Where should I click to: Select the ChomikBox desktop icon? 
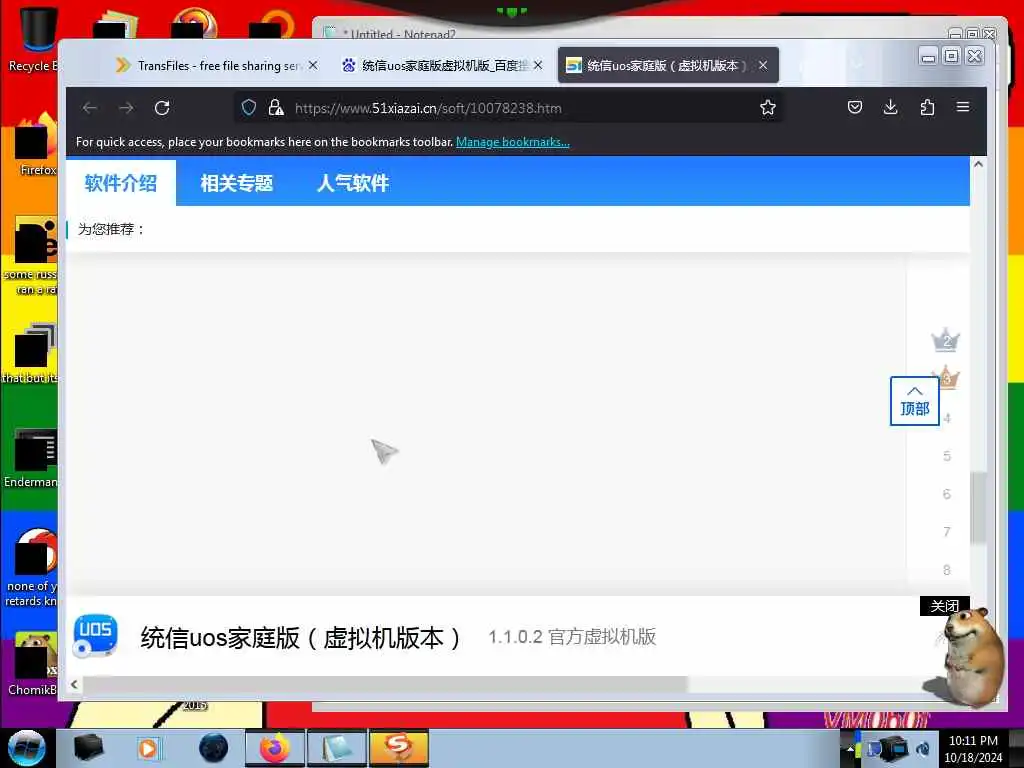coord(33,663)
